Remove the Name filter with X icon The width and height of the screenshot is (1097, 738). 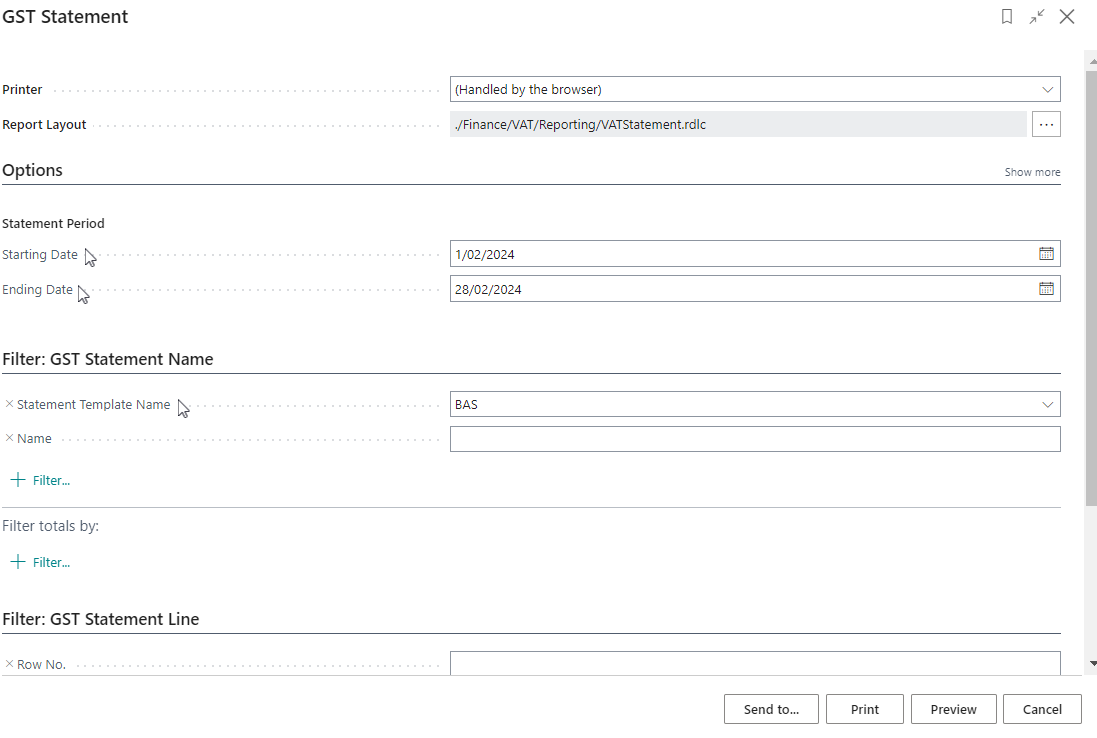point(10,438)
